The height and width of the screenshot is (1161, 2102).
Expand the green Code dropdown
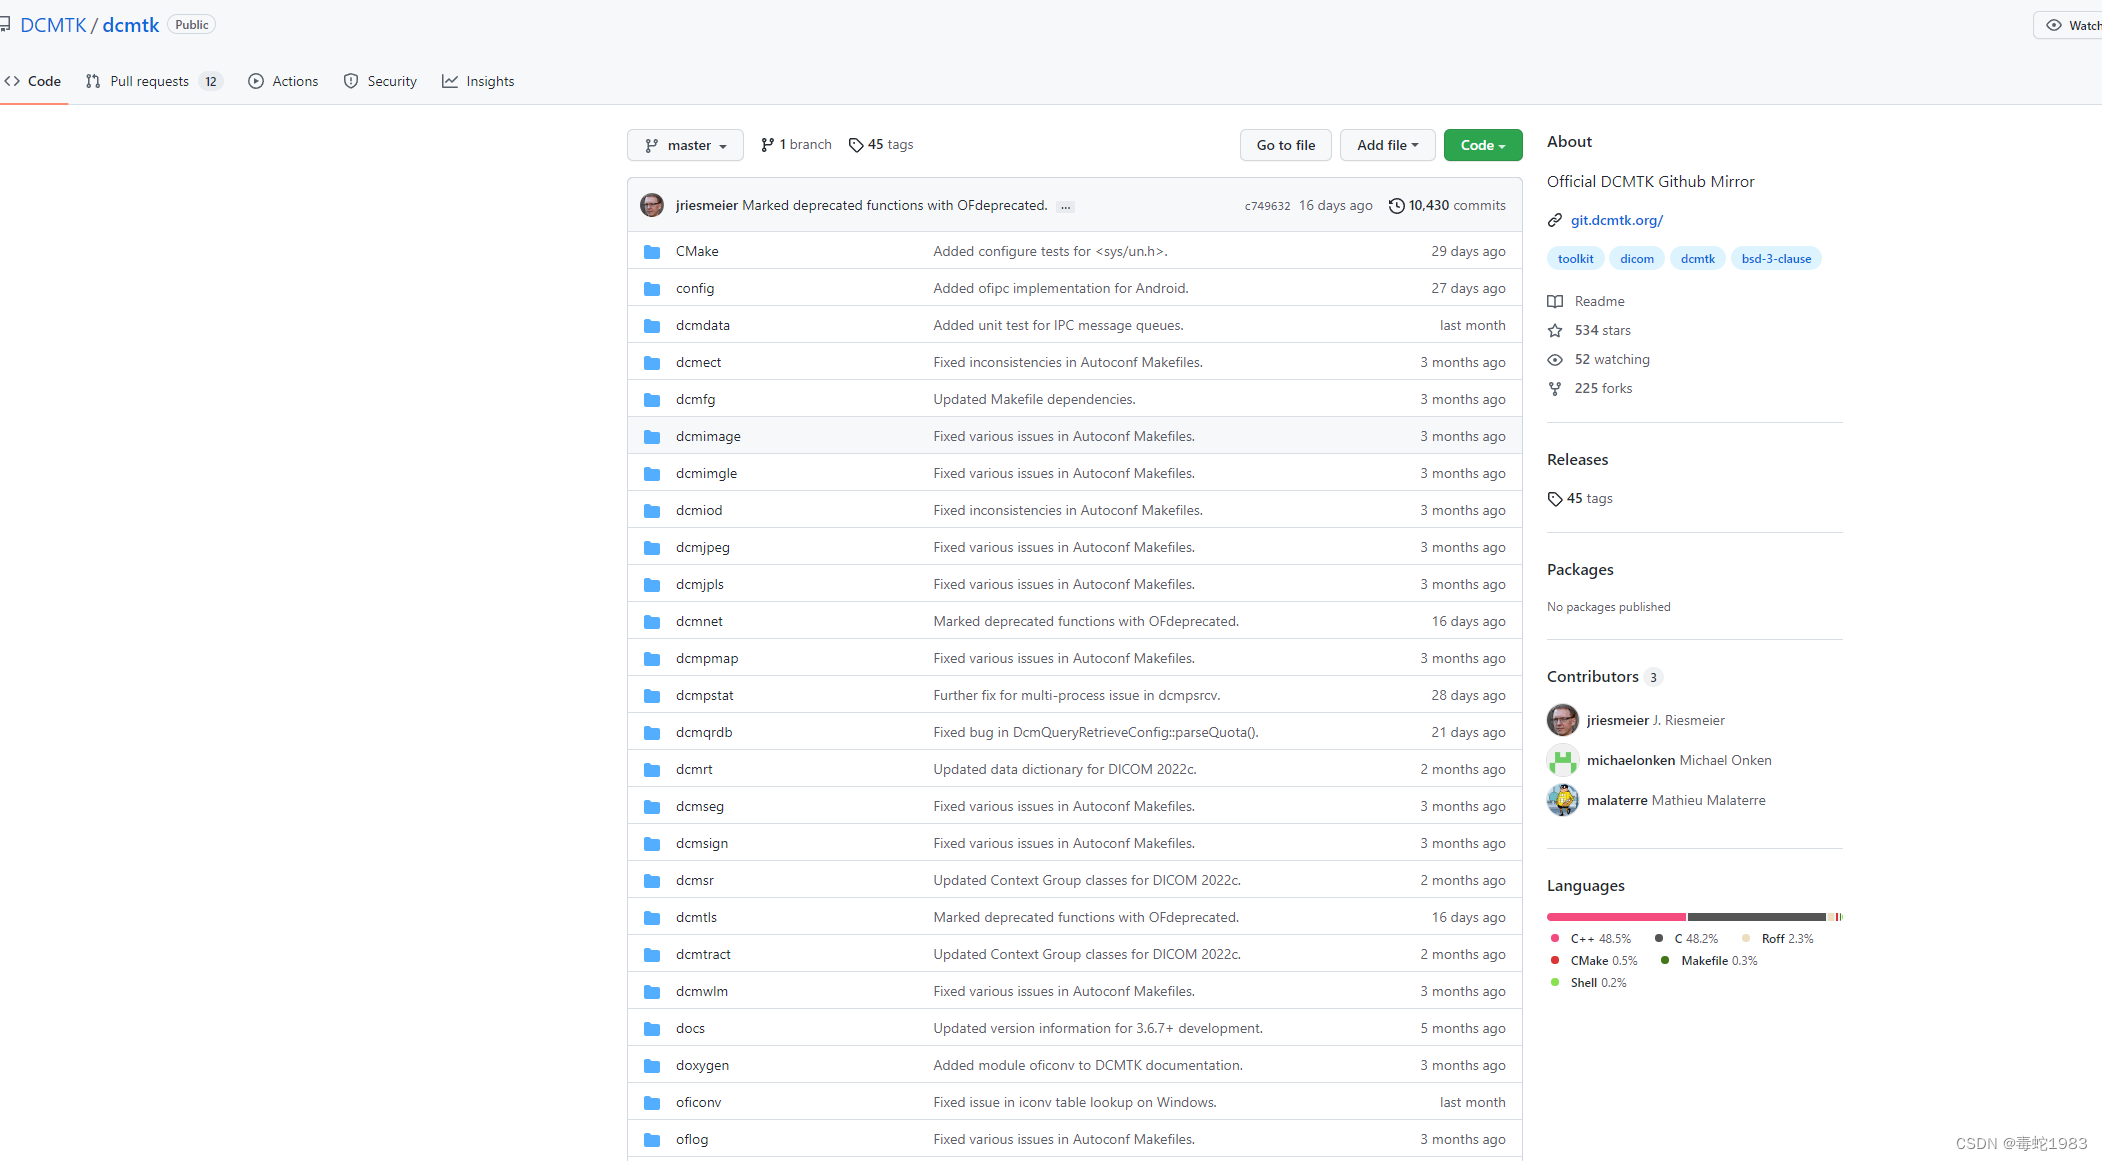(1482, 145)
